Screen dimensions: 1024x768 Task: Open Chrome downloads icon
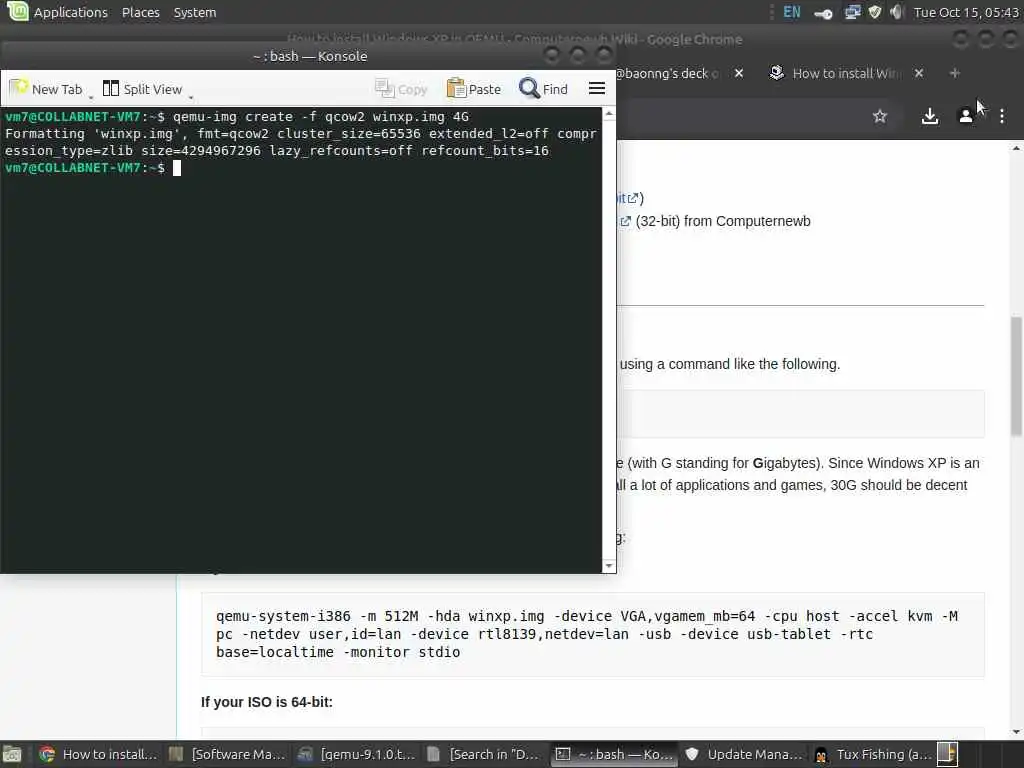point(929,116)
